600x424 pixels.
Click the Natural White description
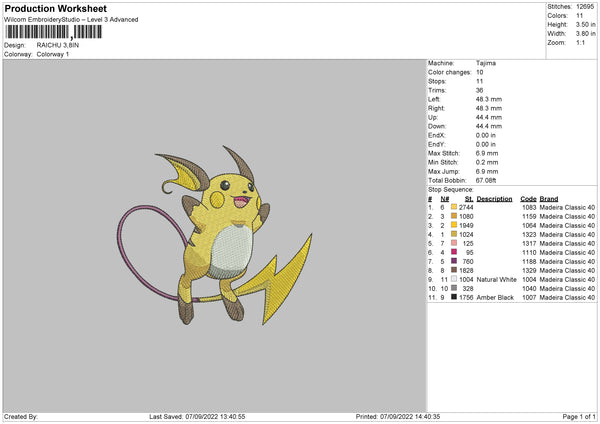(x=496, y=280)
